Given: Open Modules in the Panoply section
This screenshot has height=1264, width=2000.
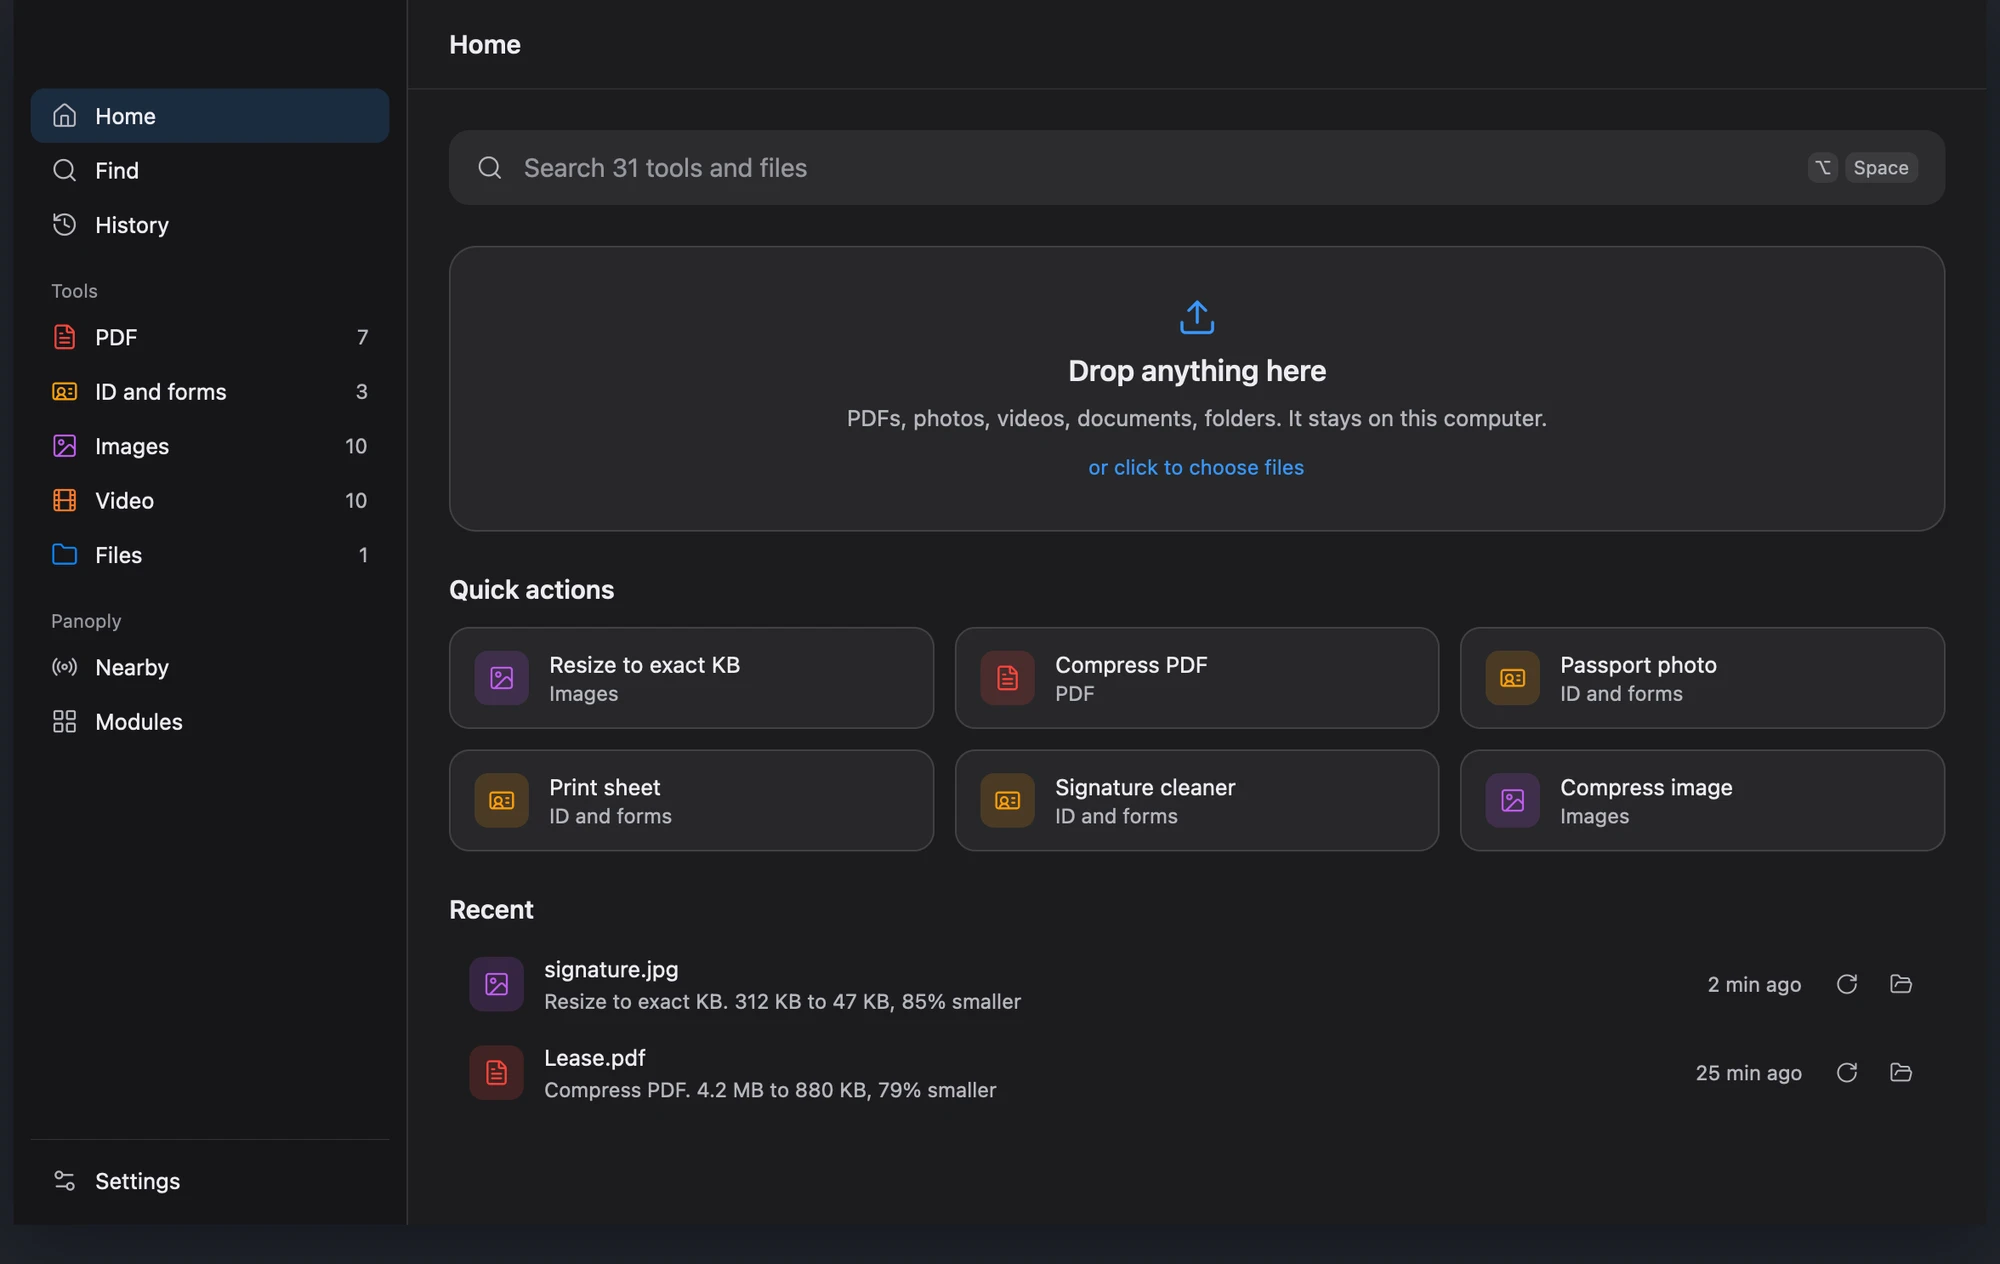Looking at the screenshot, I should click(210, 722).
